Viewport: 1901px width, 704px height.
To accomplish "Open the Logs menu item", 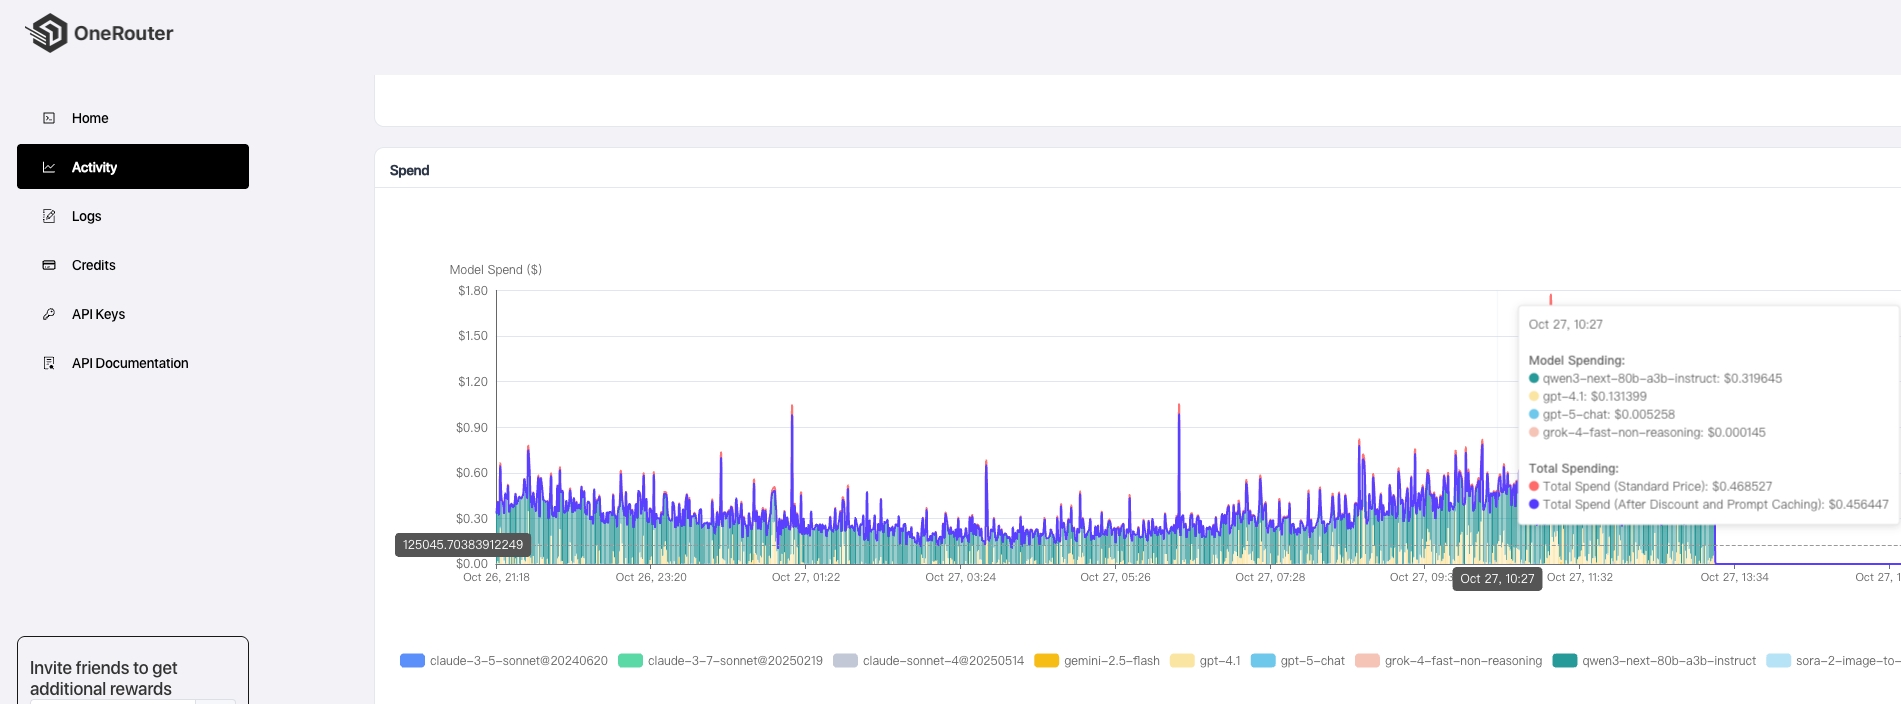I will [x=87, y=216].
